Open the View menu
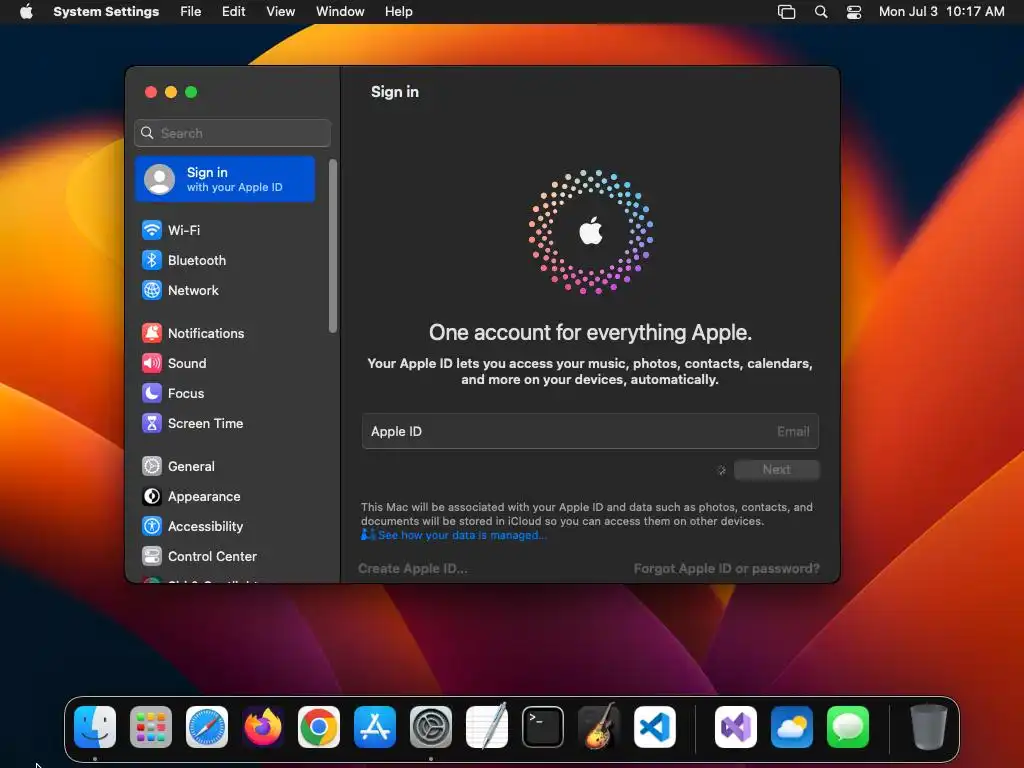1024x768 pixels. (x=280, y=12)
